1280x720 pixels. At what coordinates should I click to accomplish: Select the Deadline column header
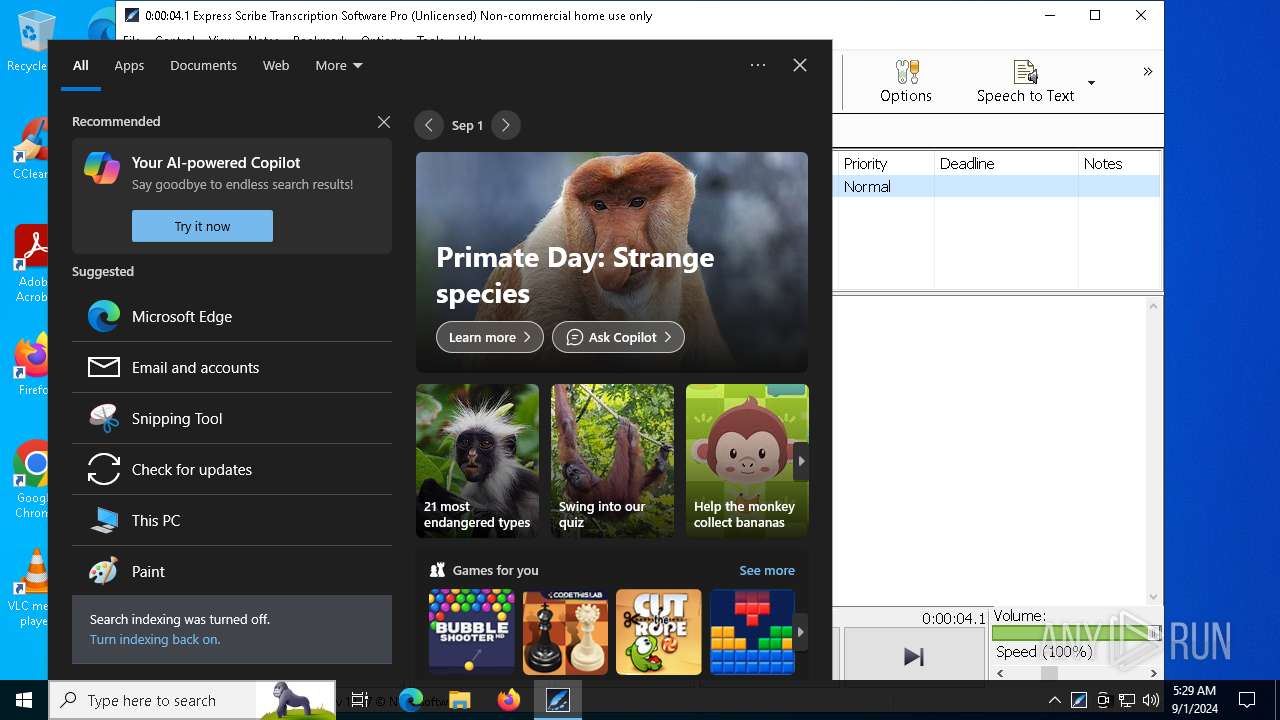1006,163
